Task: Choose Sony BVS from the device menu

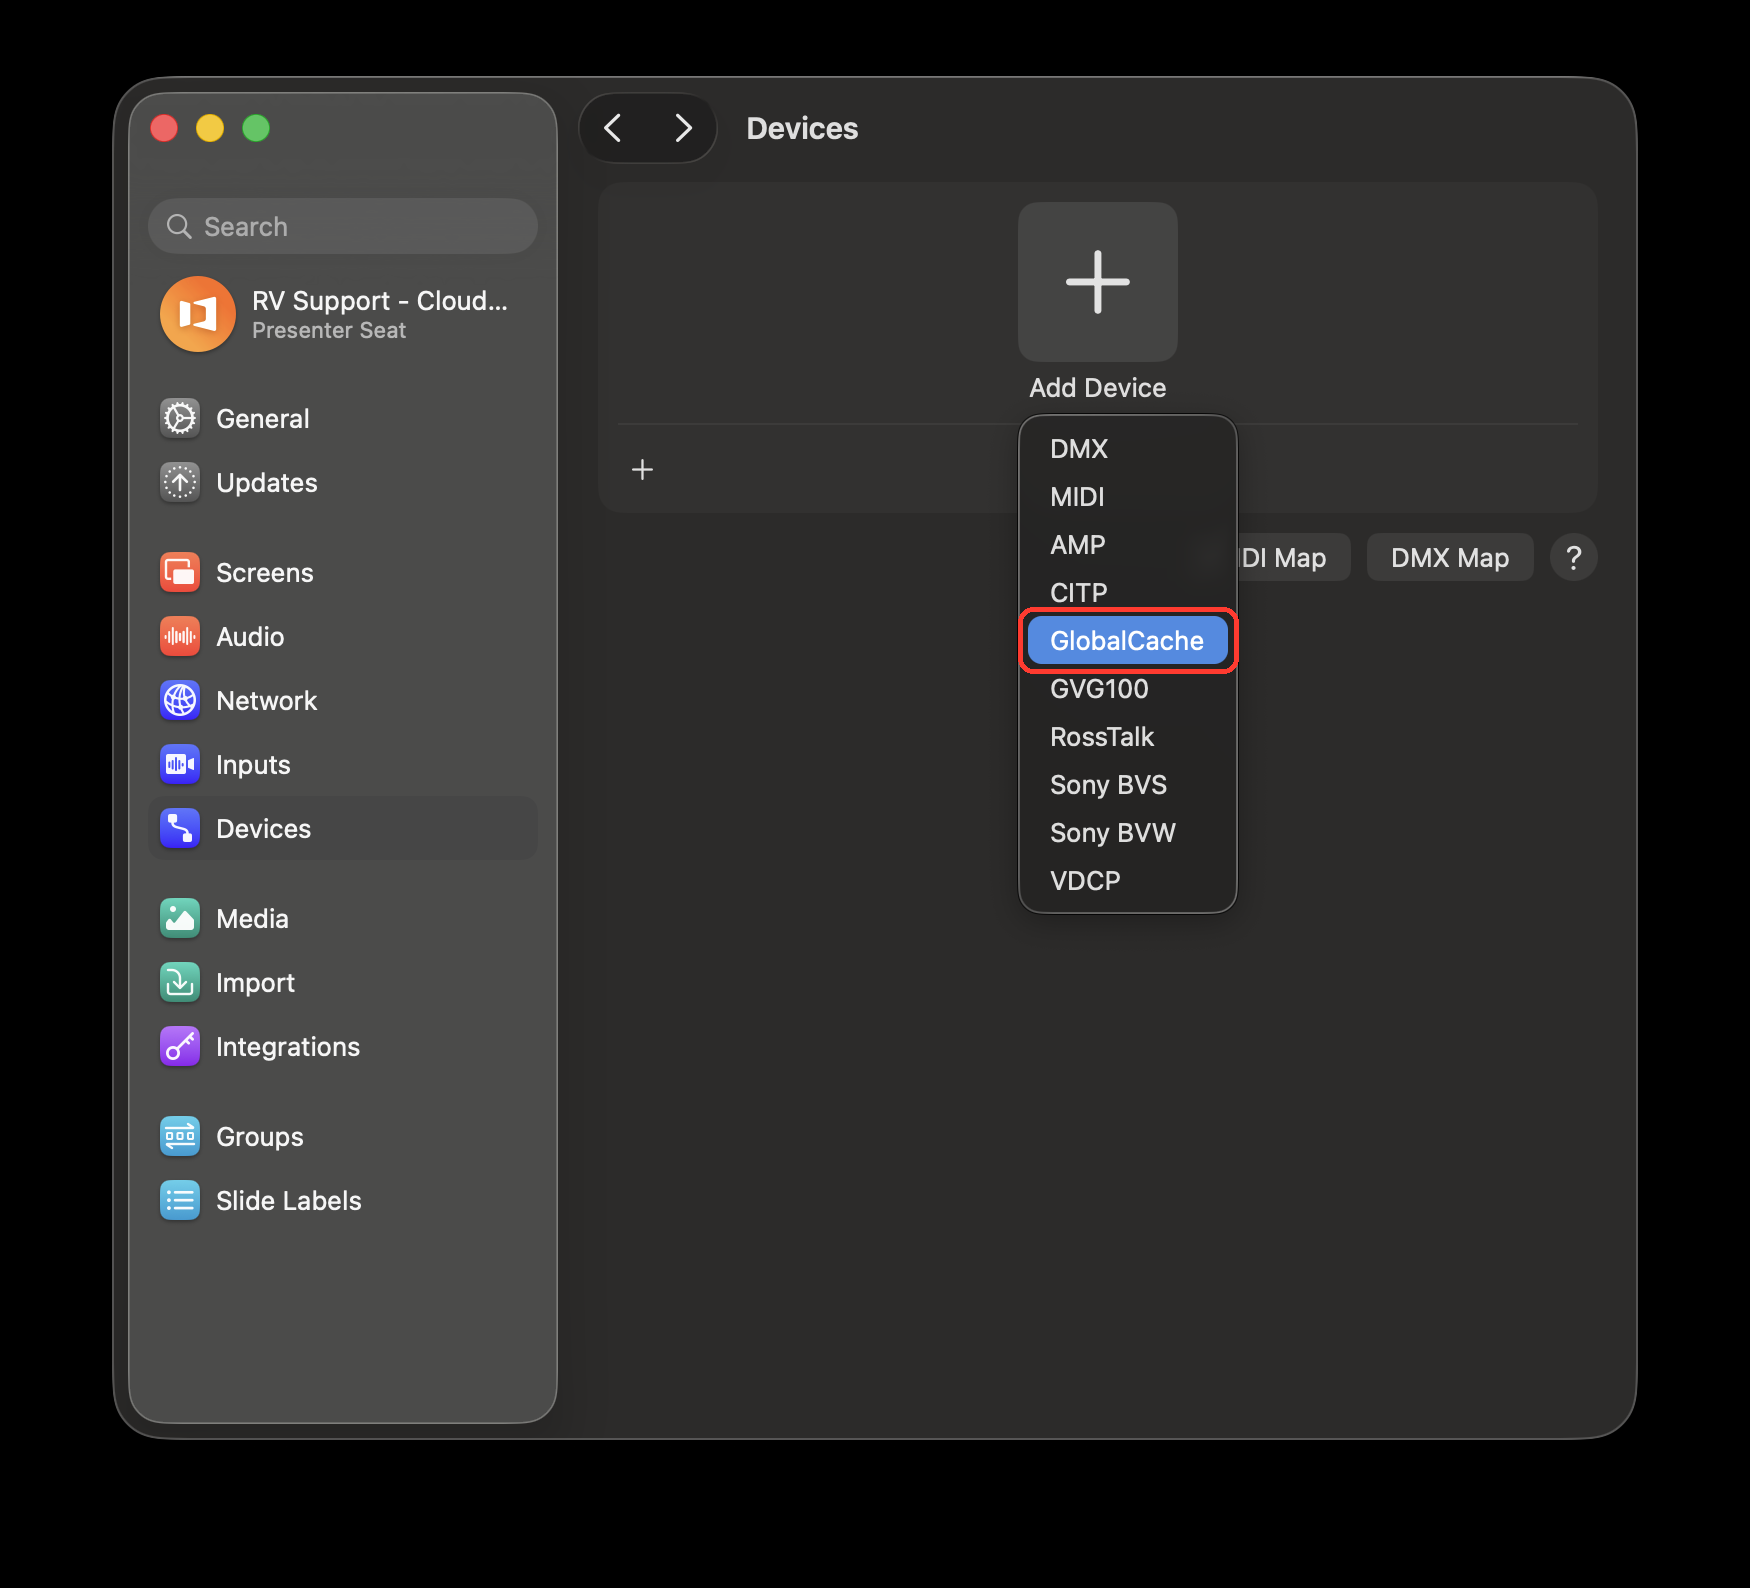Action: 1128,785
